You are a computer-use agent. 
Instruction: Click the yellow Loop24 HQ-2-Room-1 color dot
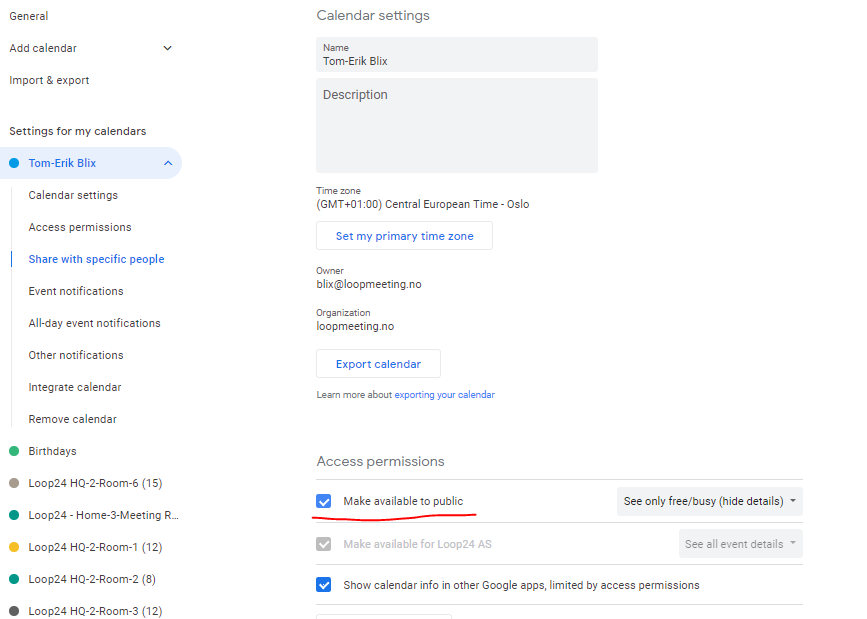coord(14,547)
